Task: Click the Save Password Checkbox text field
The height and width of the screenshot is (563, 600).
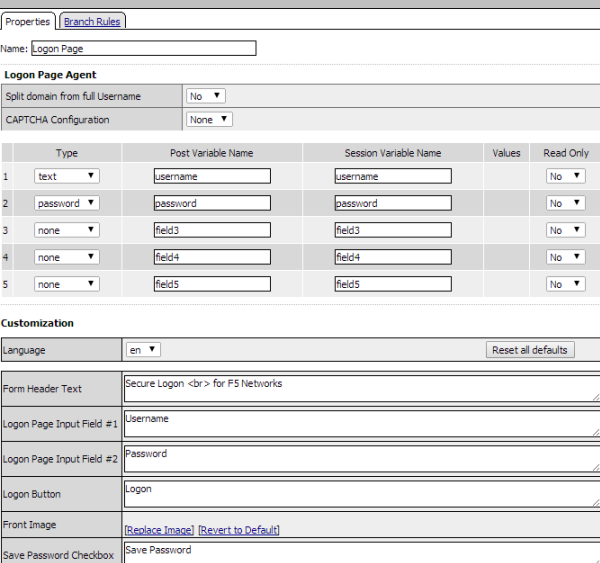Action: (360, 552)
